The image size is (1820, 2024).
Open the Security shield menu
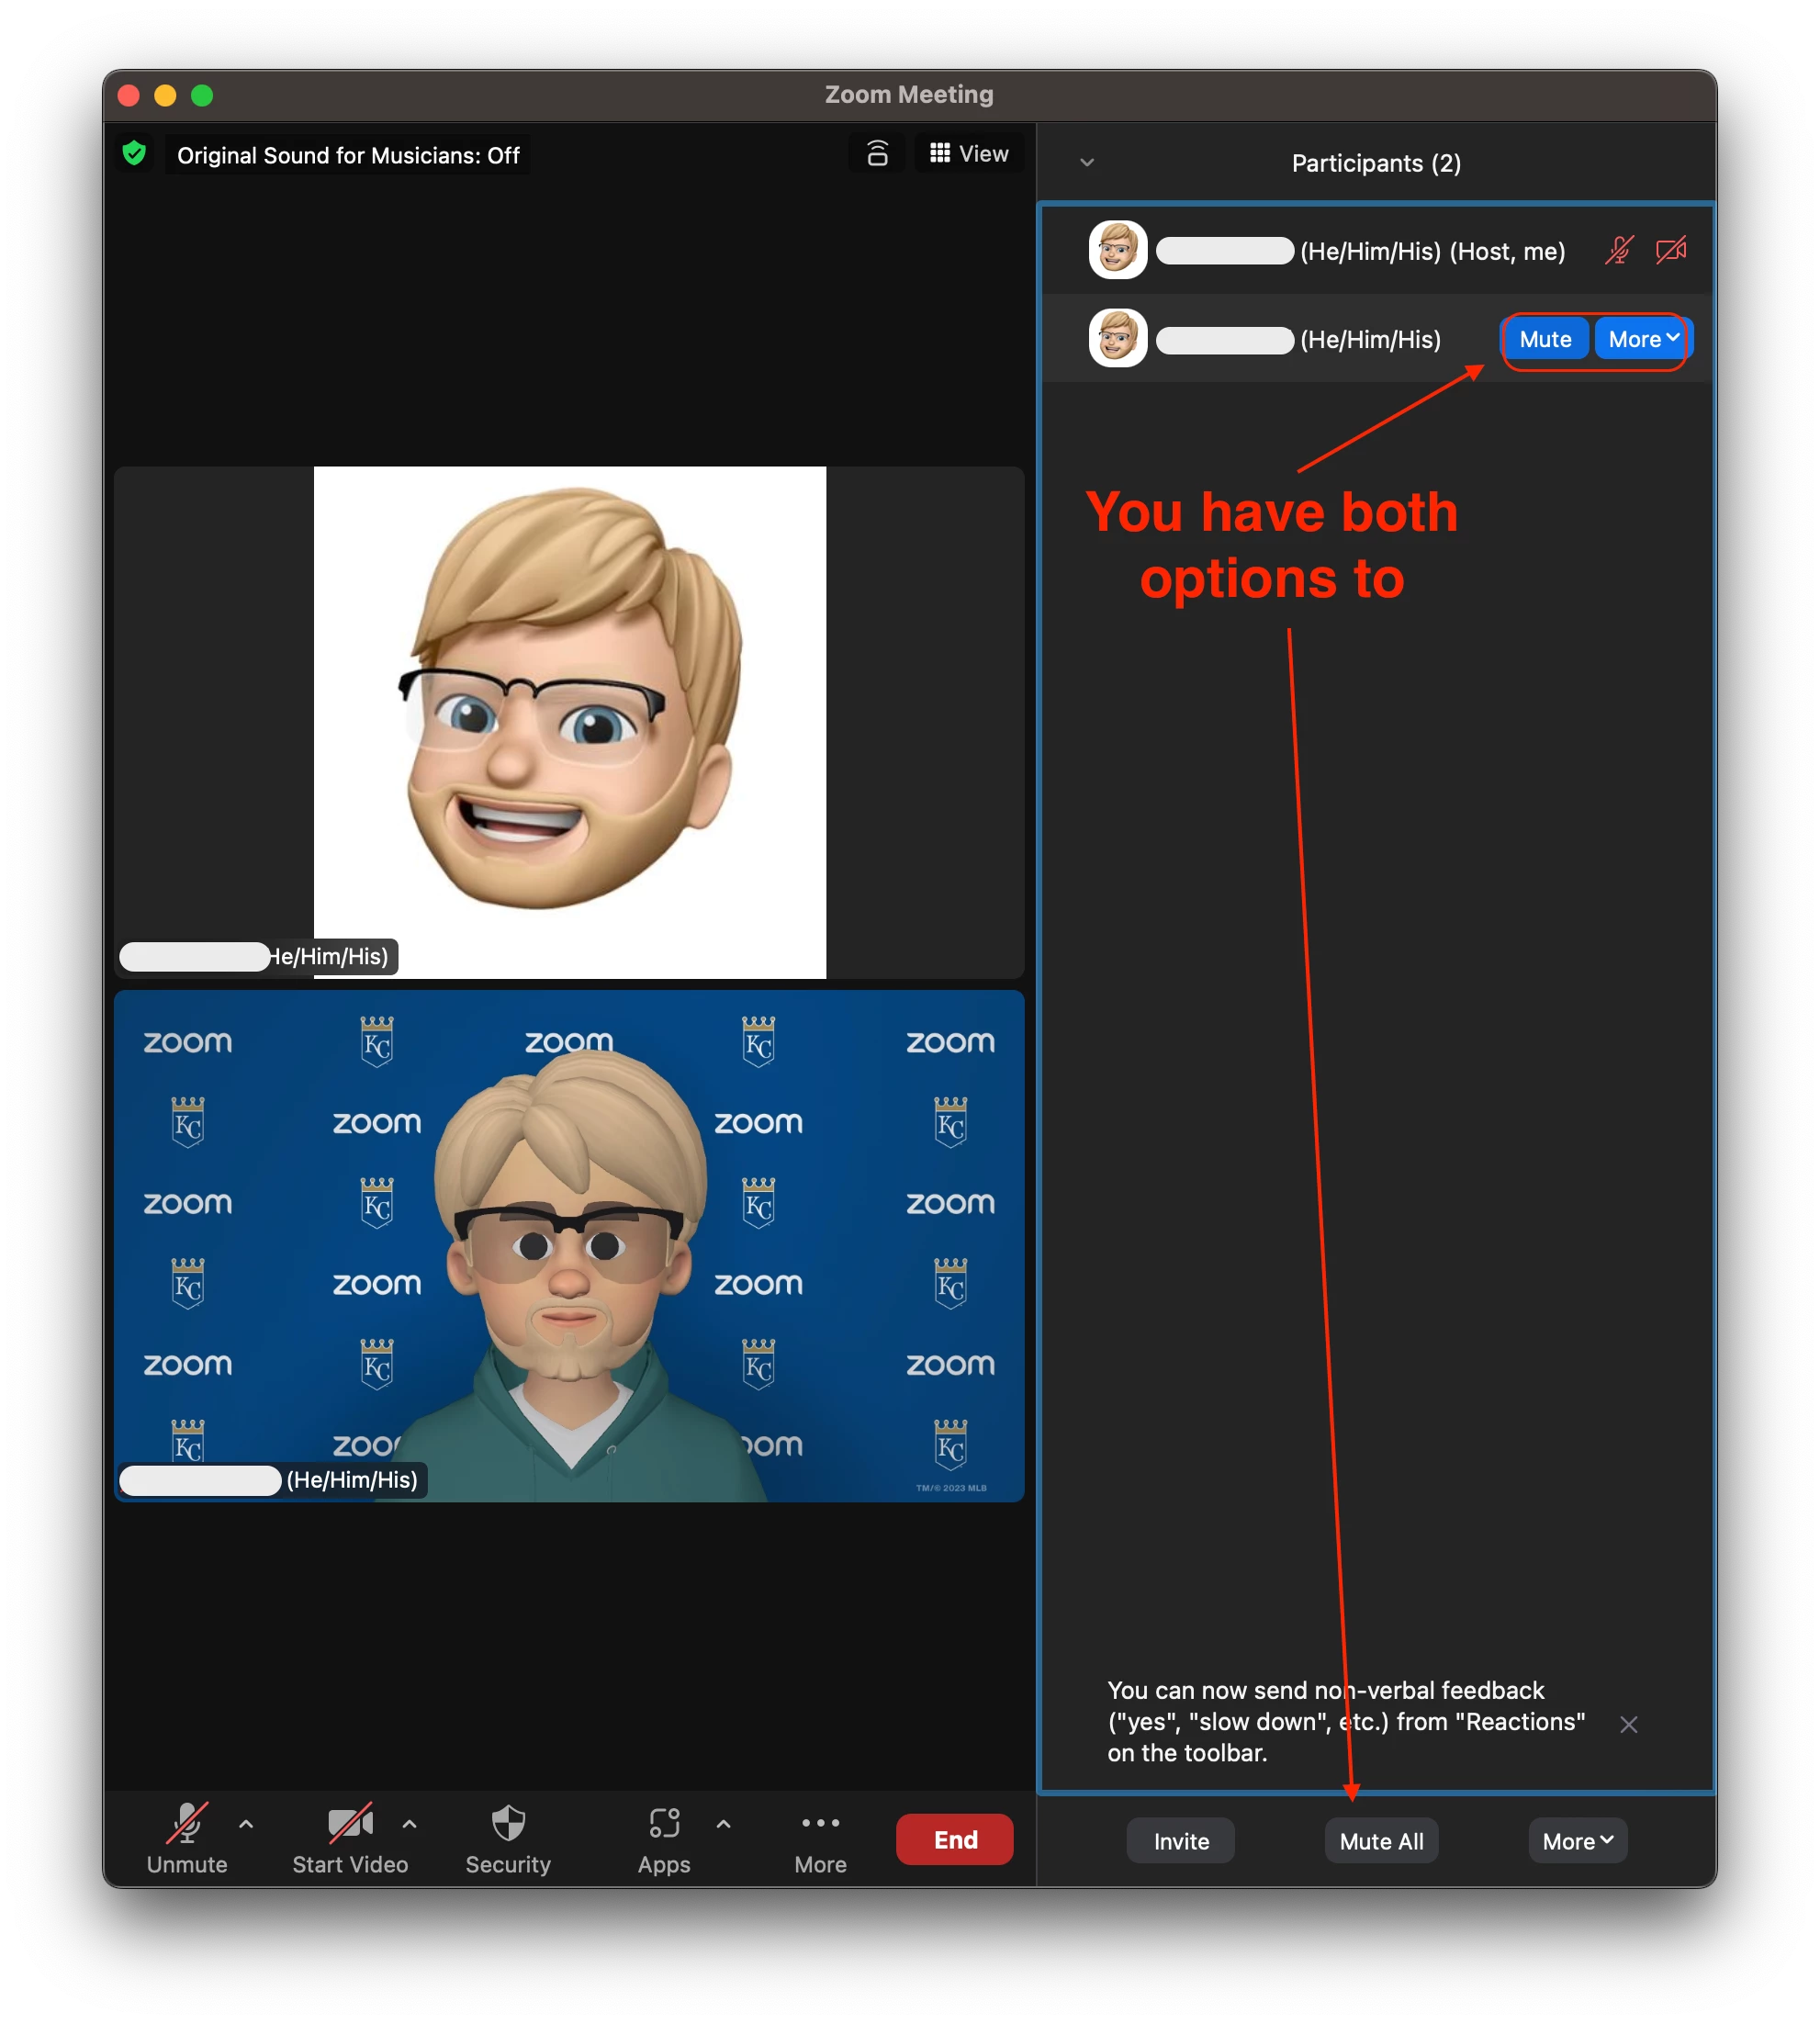tap(508, 1838)
